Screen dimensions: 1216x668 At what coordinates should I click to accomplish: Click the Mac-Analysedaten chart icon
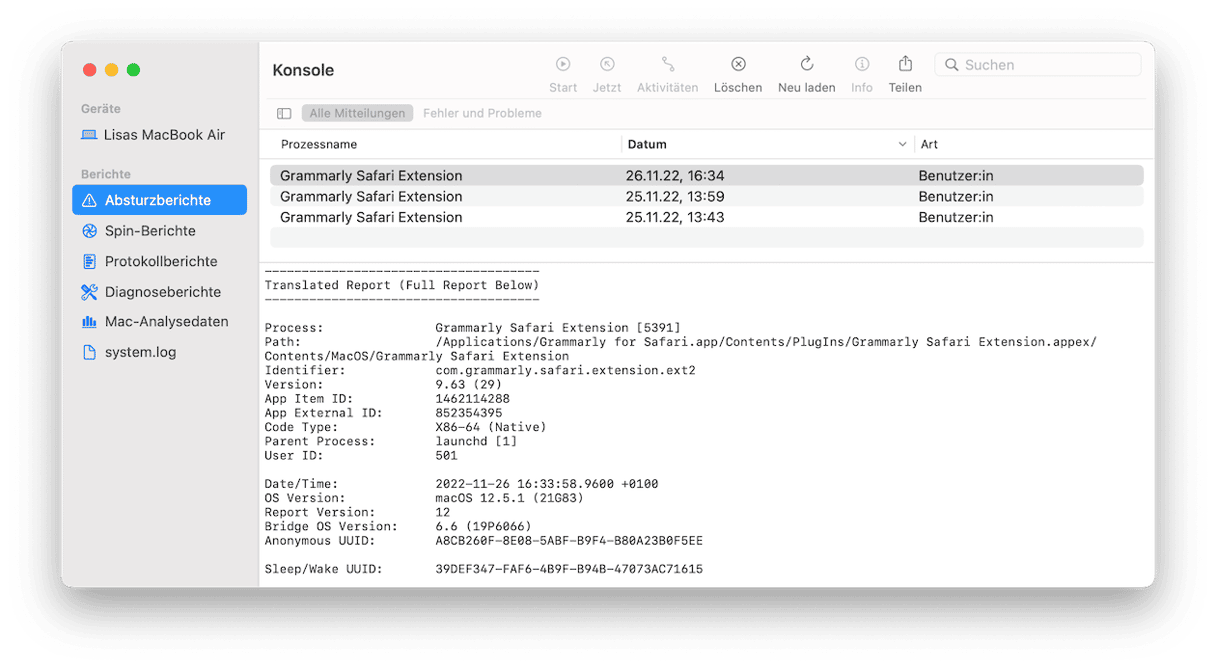tap(89, 322)
